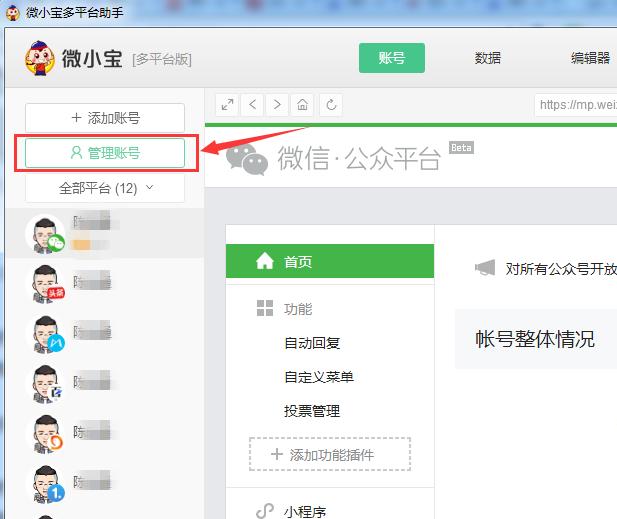Screen dimensions: 617x519
Task: Switch to the 数据 tab
Action: [x=488, y=58]
